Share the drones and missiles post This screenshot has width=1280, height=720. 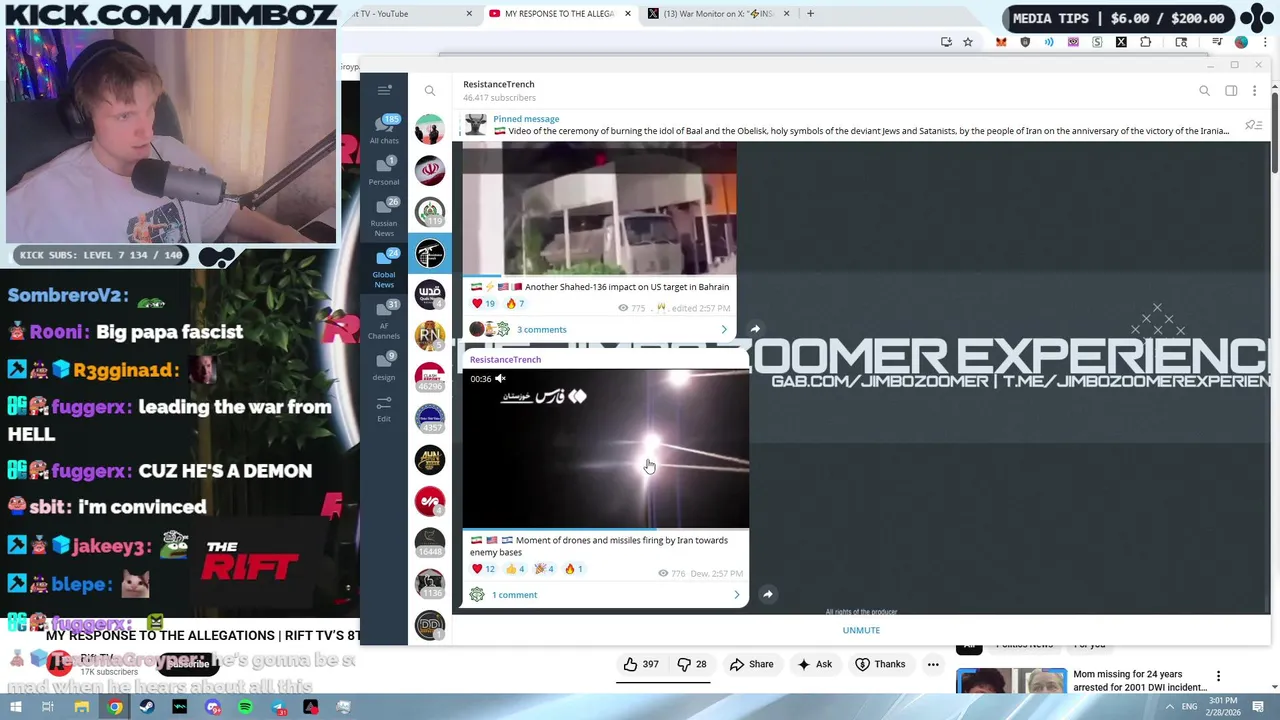768,595
